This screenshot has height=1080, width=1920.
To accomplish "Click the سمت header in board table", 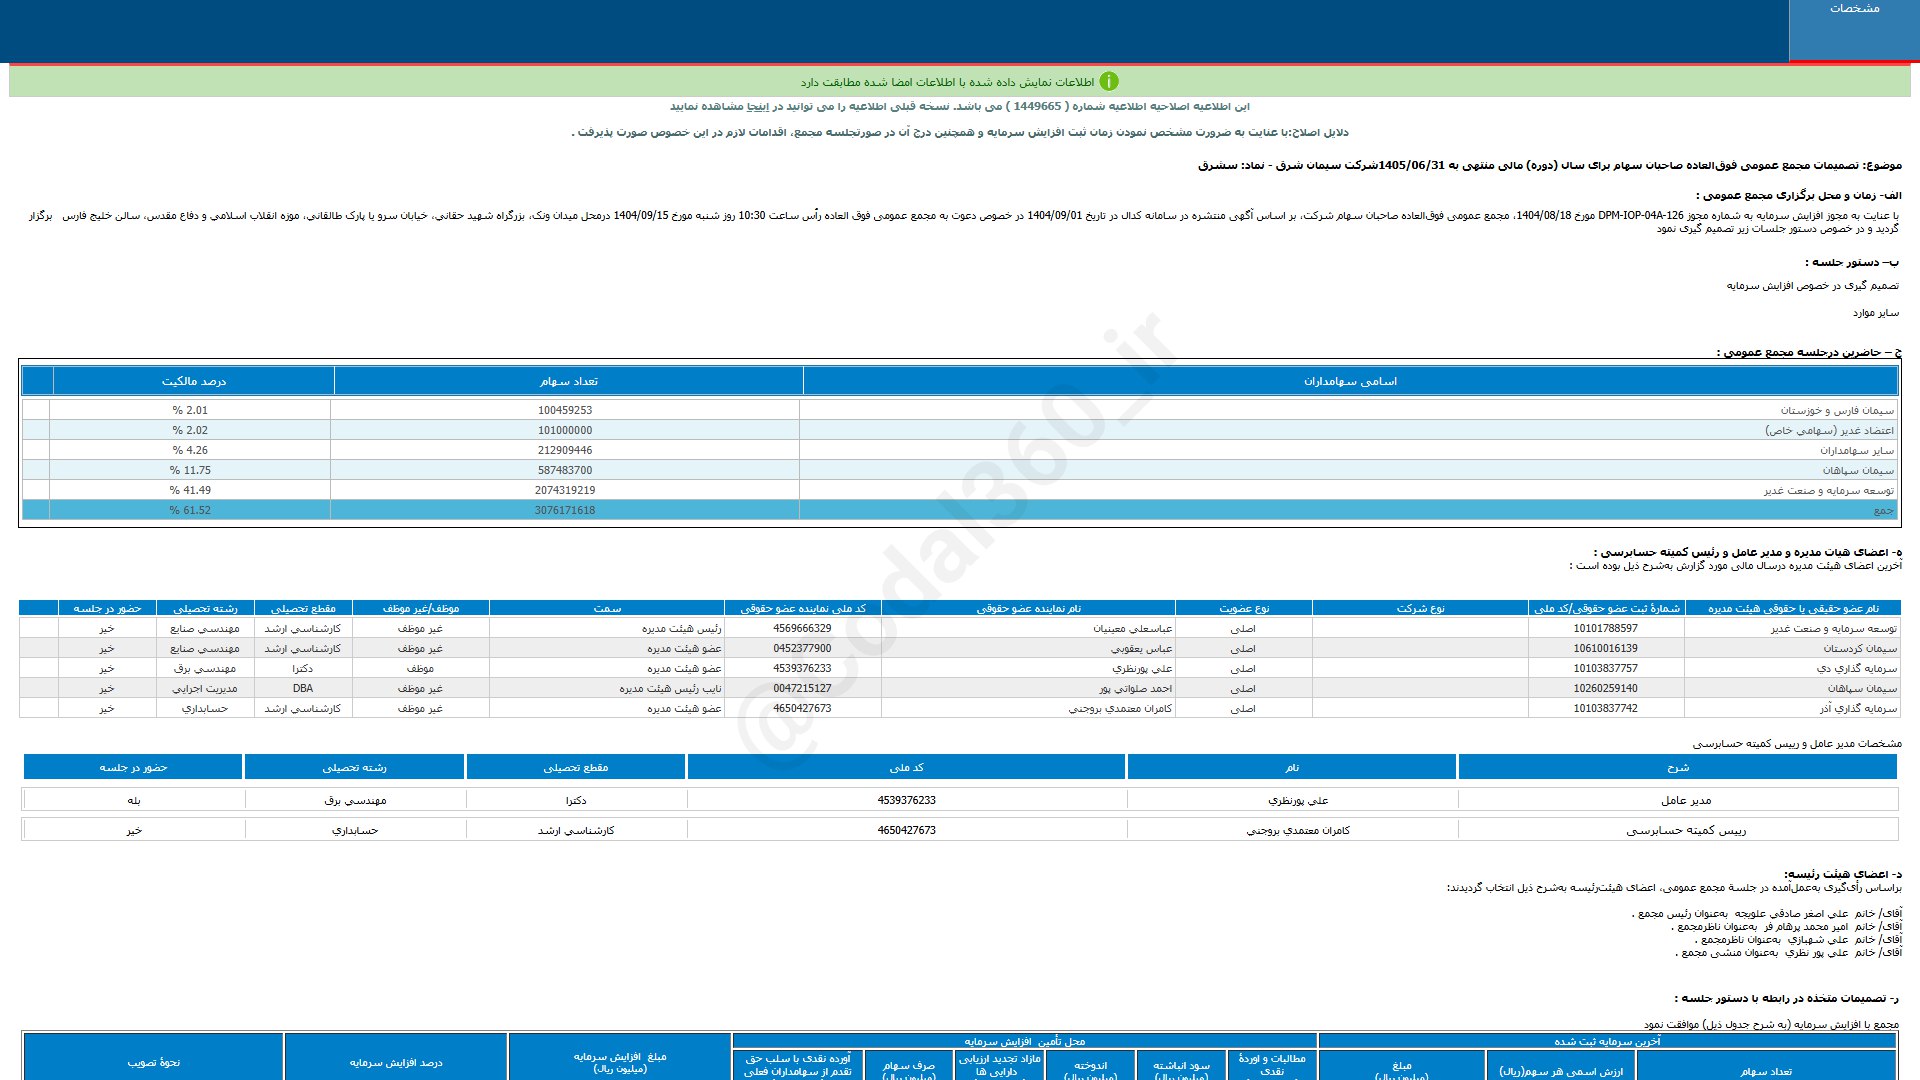I will (x=607, y=608).
